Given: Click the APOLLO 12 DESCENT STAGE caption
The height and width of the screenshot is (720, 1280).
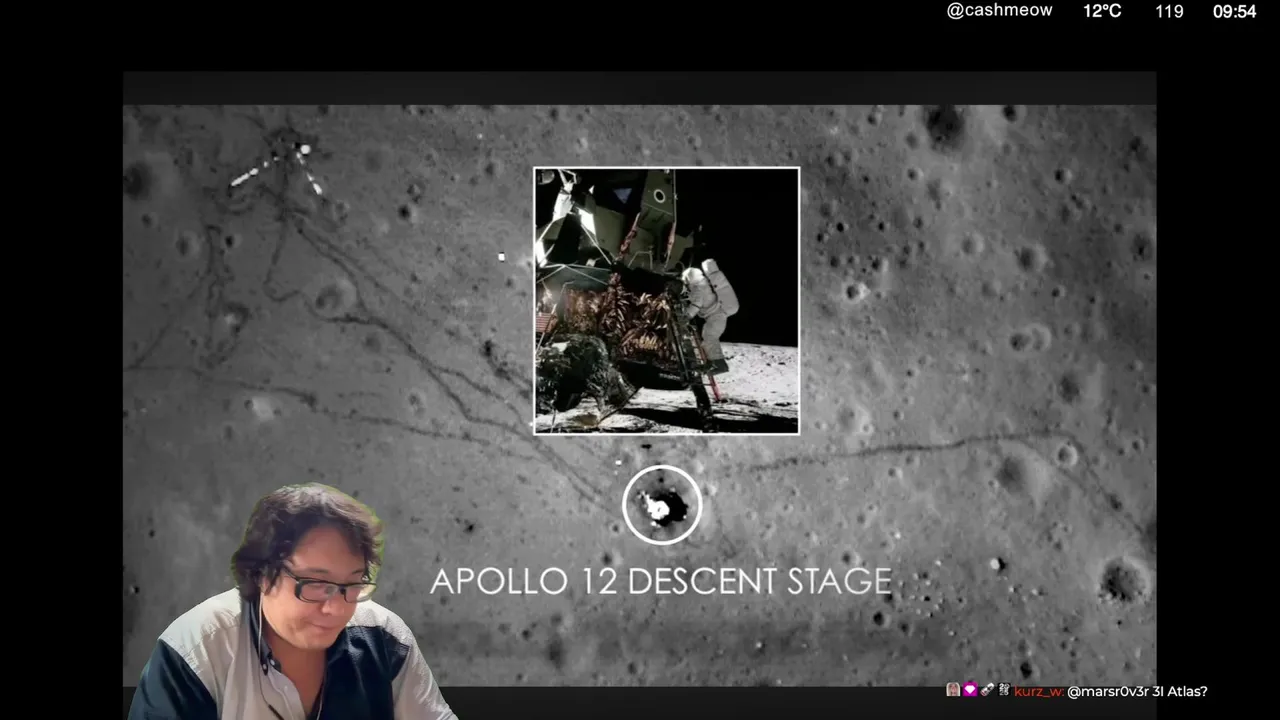Looking at the screenshot, I should click(x=661, y=581).
